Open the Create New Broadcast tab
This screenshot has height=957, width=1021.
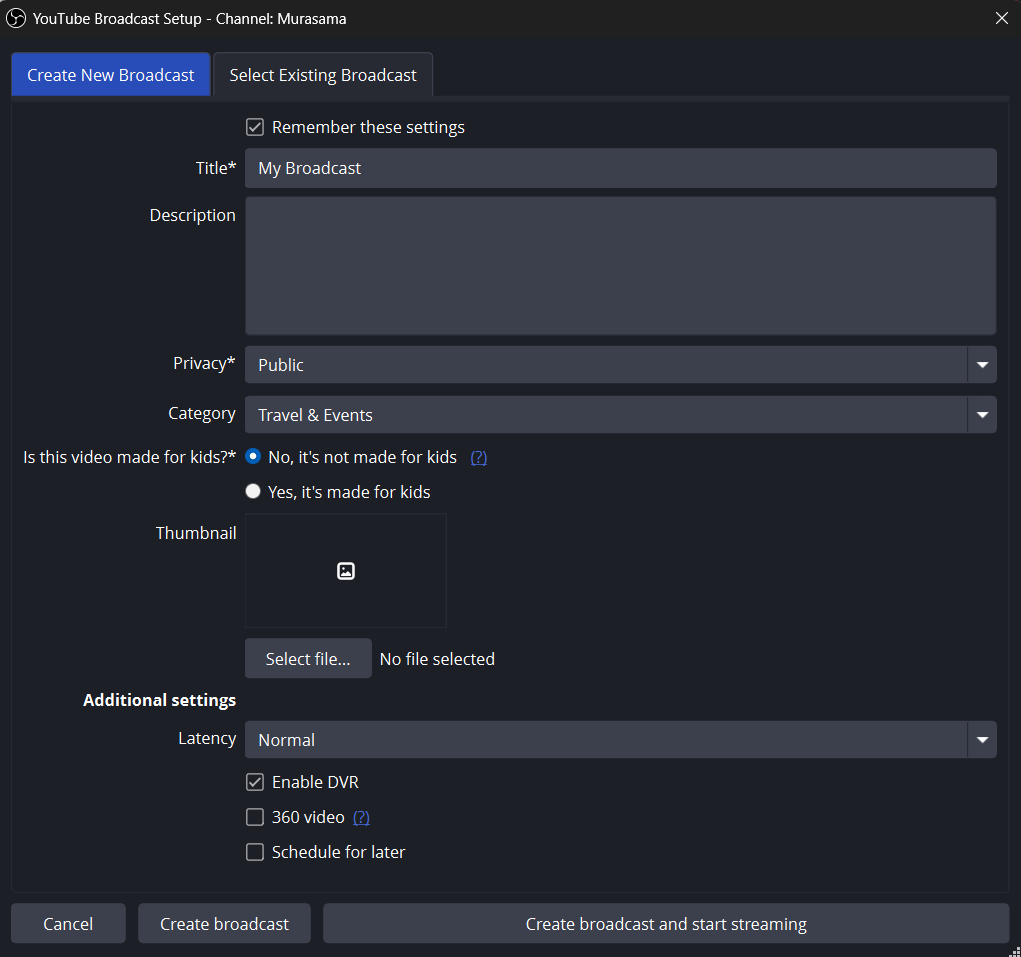click(111, 75)
